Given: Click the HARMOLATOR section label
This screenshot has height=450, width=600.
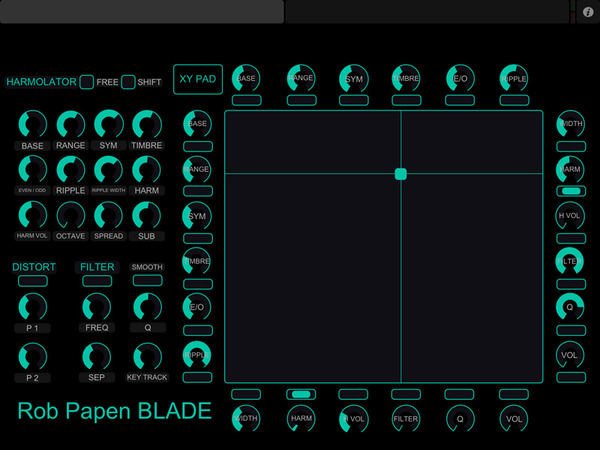Looking at the screenshot, I should (x=41, y=82).
